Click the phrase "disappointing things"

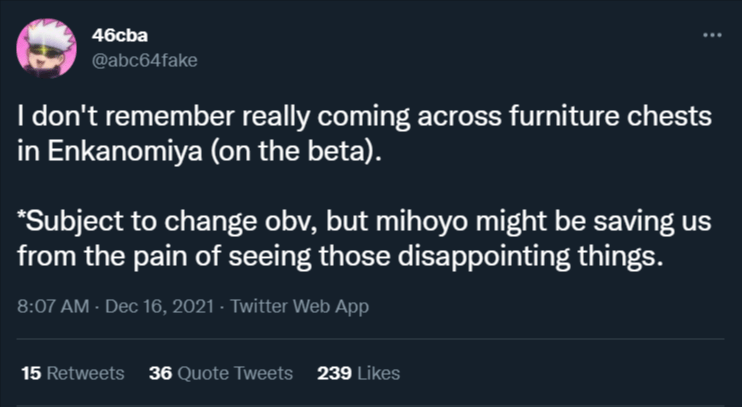point(529,257)
